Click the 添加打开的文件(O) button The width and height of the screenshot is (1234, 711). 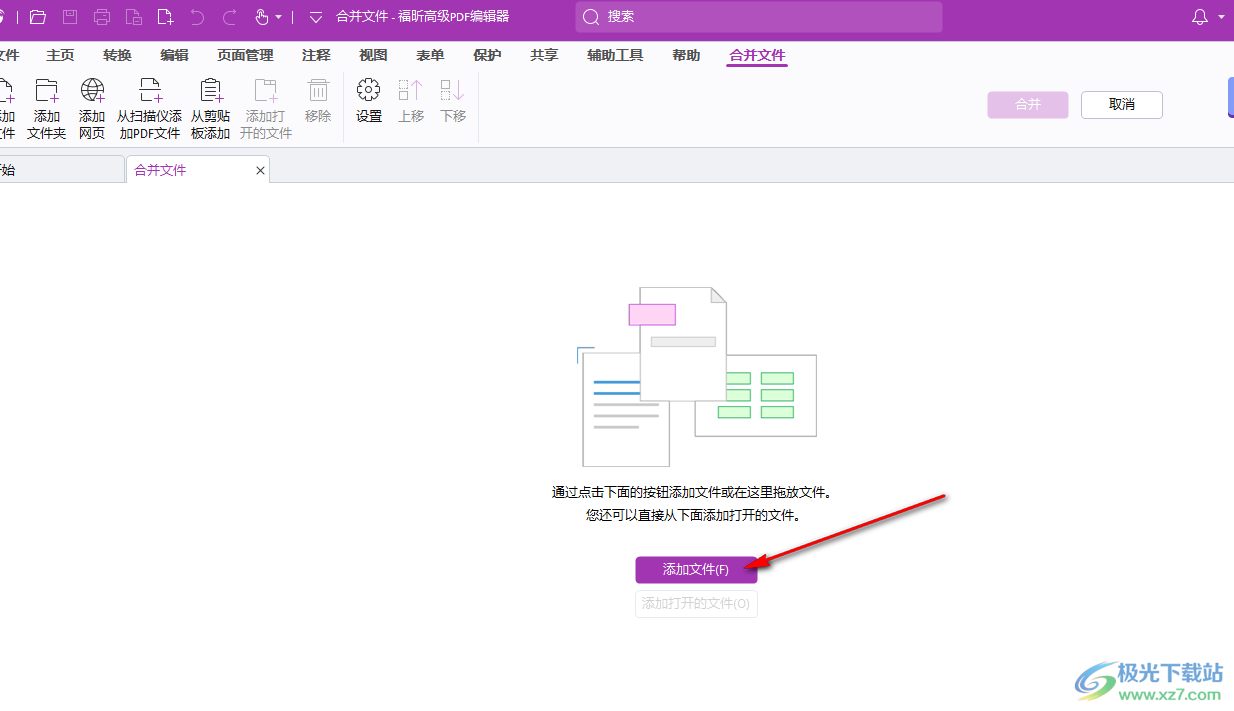696,604
